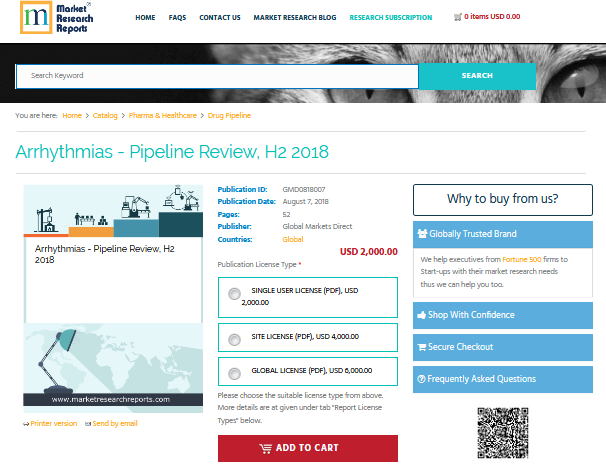Go to Catalog breadcrumb link
This screenshot has height=472, width=606.
click(x=105, y=116)
